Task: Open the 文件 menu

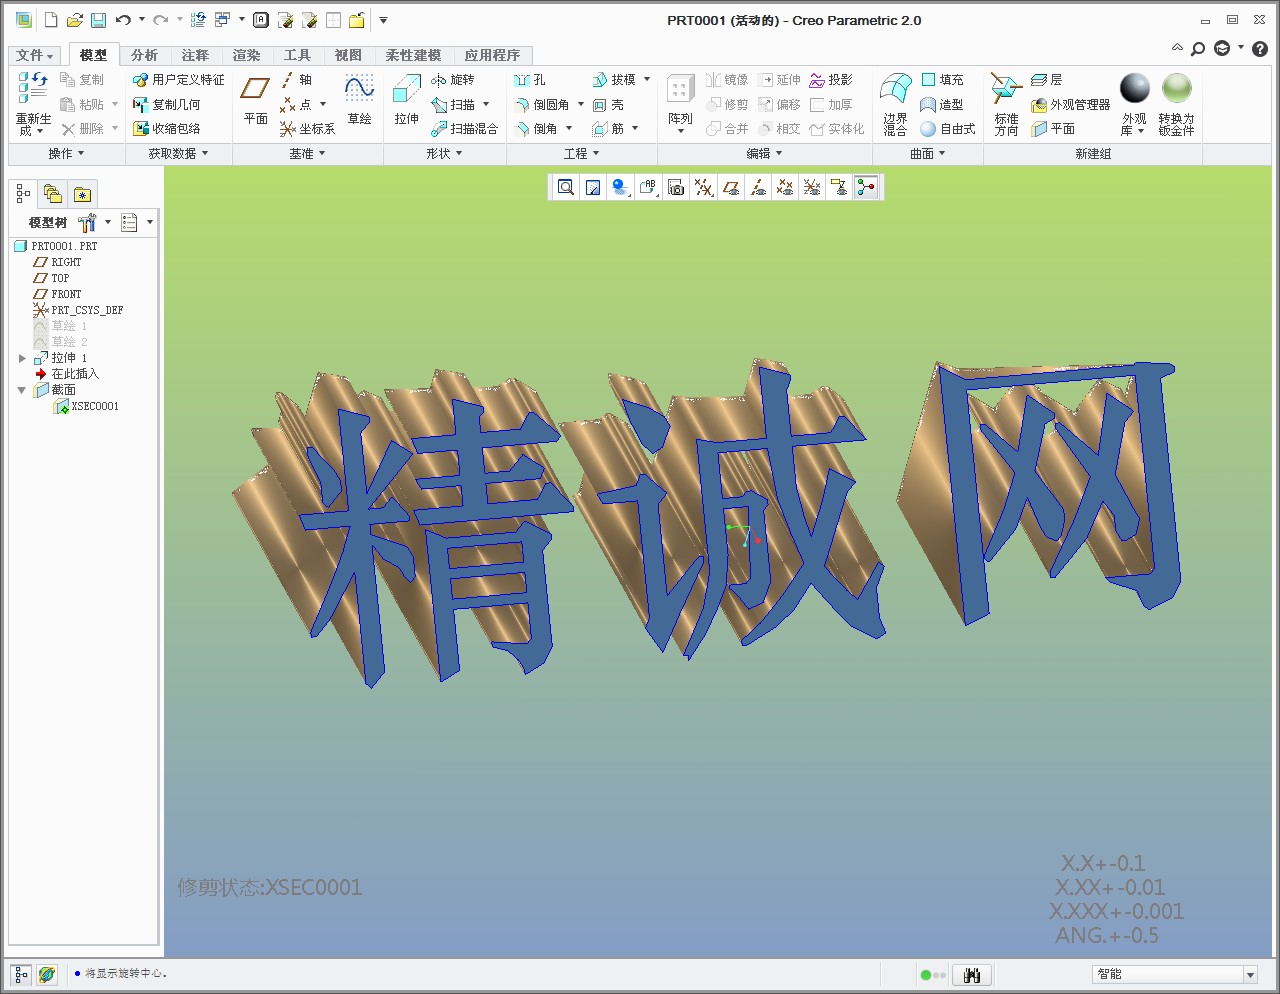Action: tap(34, 55)
